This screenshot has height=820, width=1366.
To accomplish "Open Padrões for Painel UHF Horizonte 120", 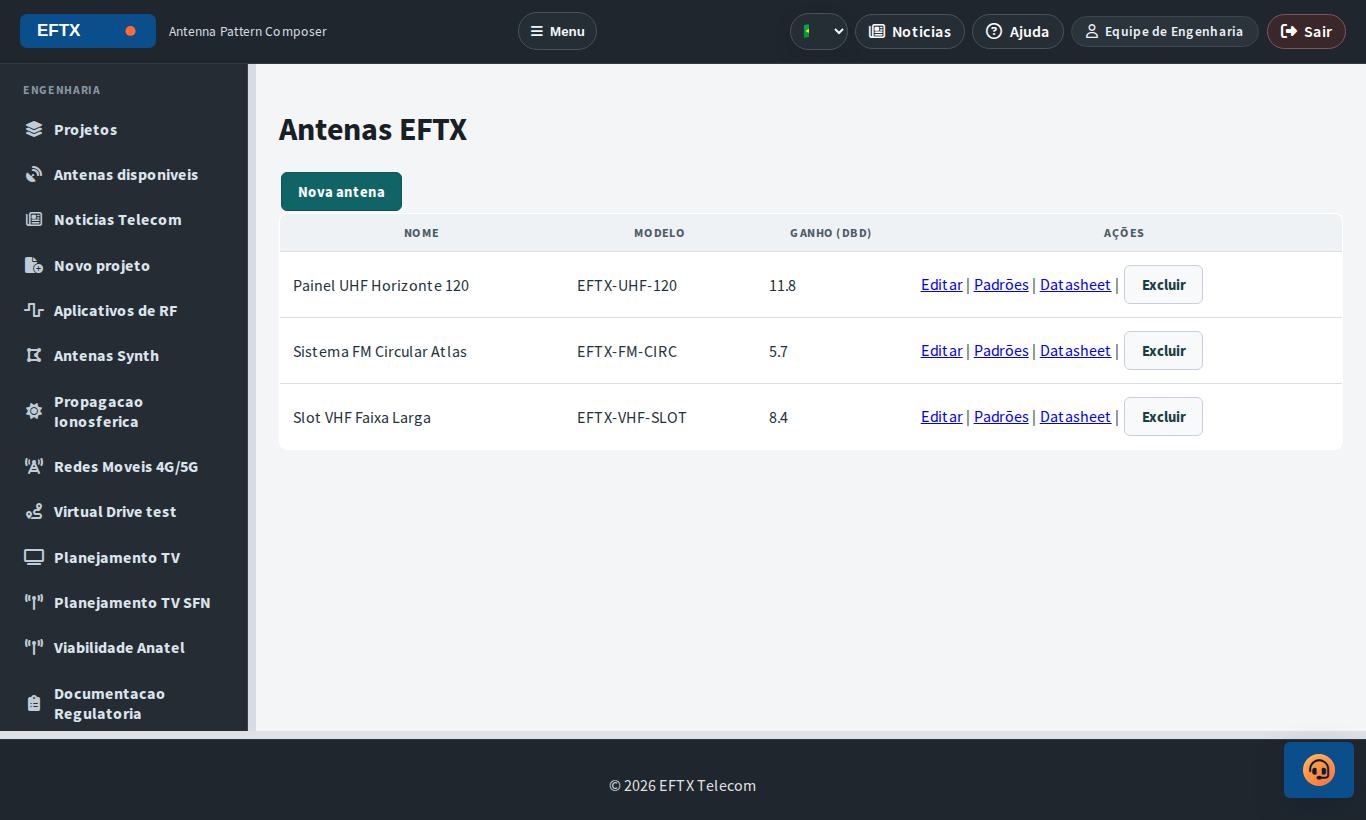I will pos(1001,284).
